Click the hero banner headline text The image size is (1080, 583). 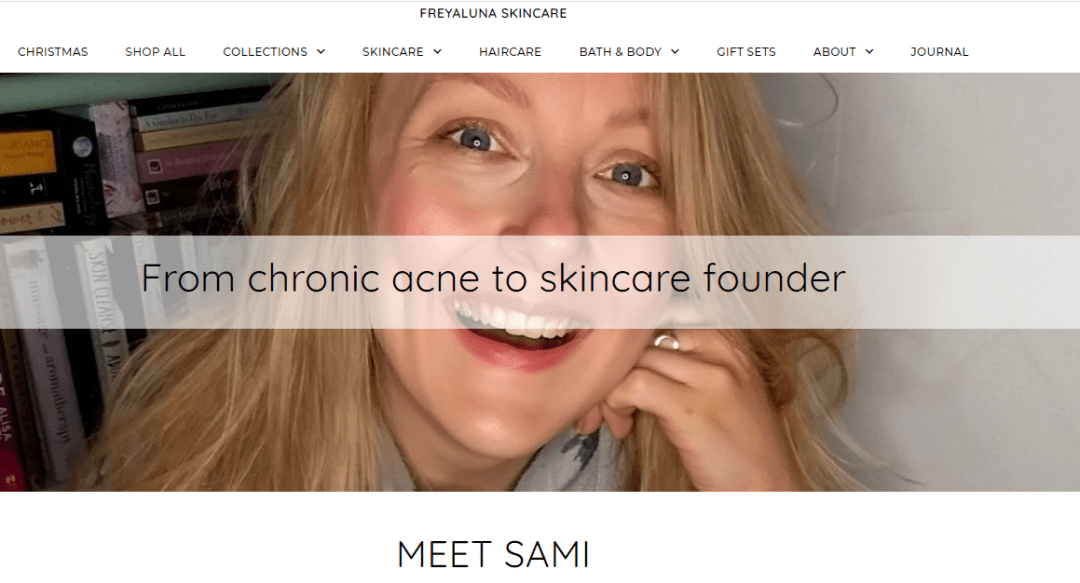493,278
